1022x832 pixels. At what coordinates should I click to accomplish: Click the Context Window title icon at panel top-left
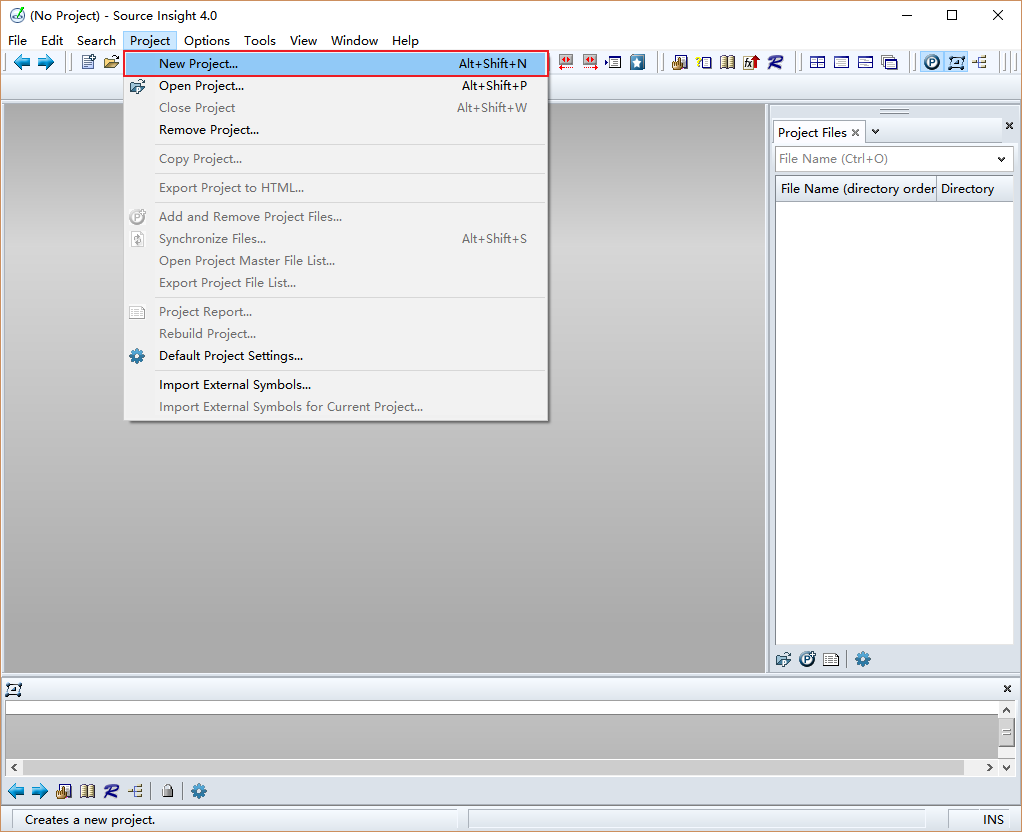(14, 689)
